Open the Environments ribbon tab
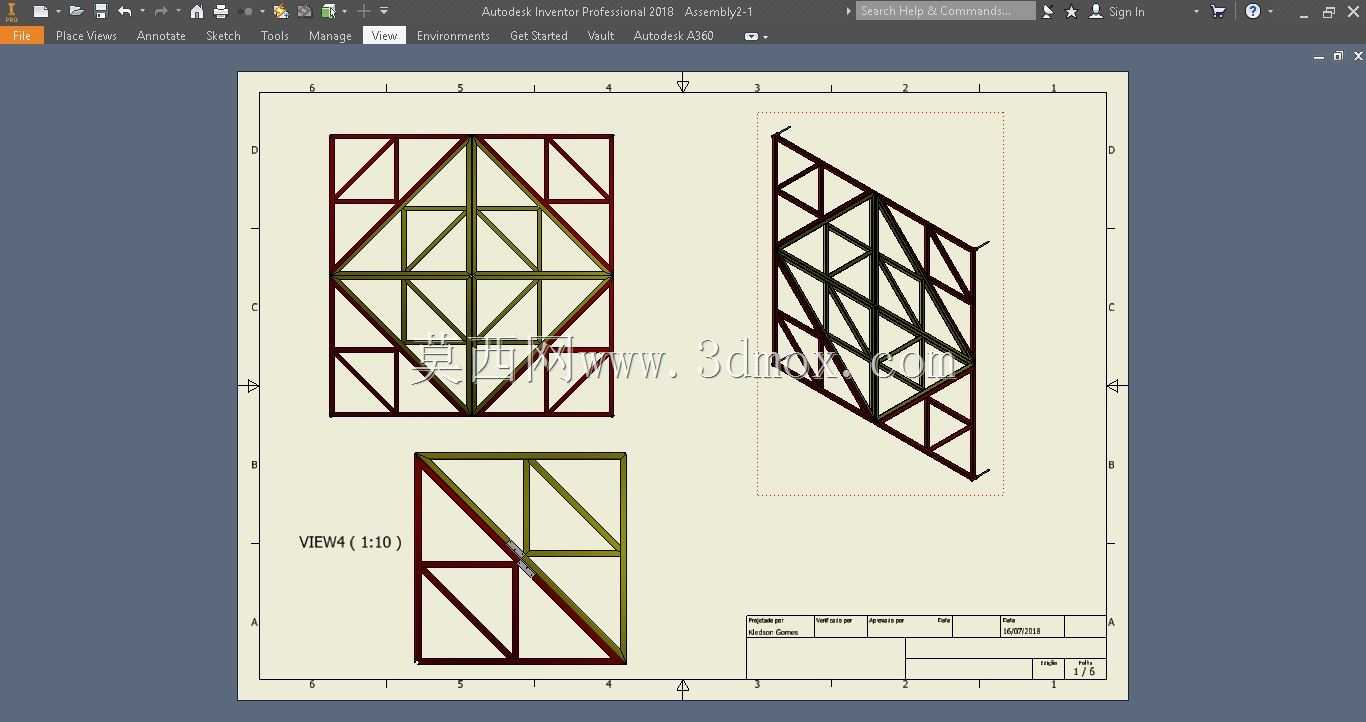The width and height of the screenshot is (1366, 722). 453,36
